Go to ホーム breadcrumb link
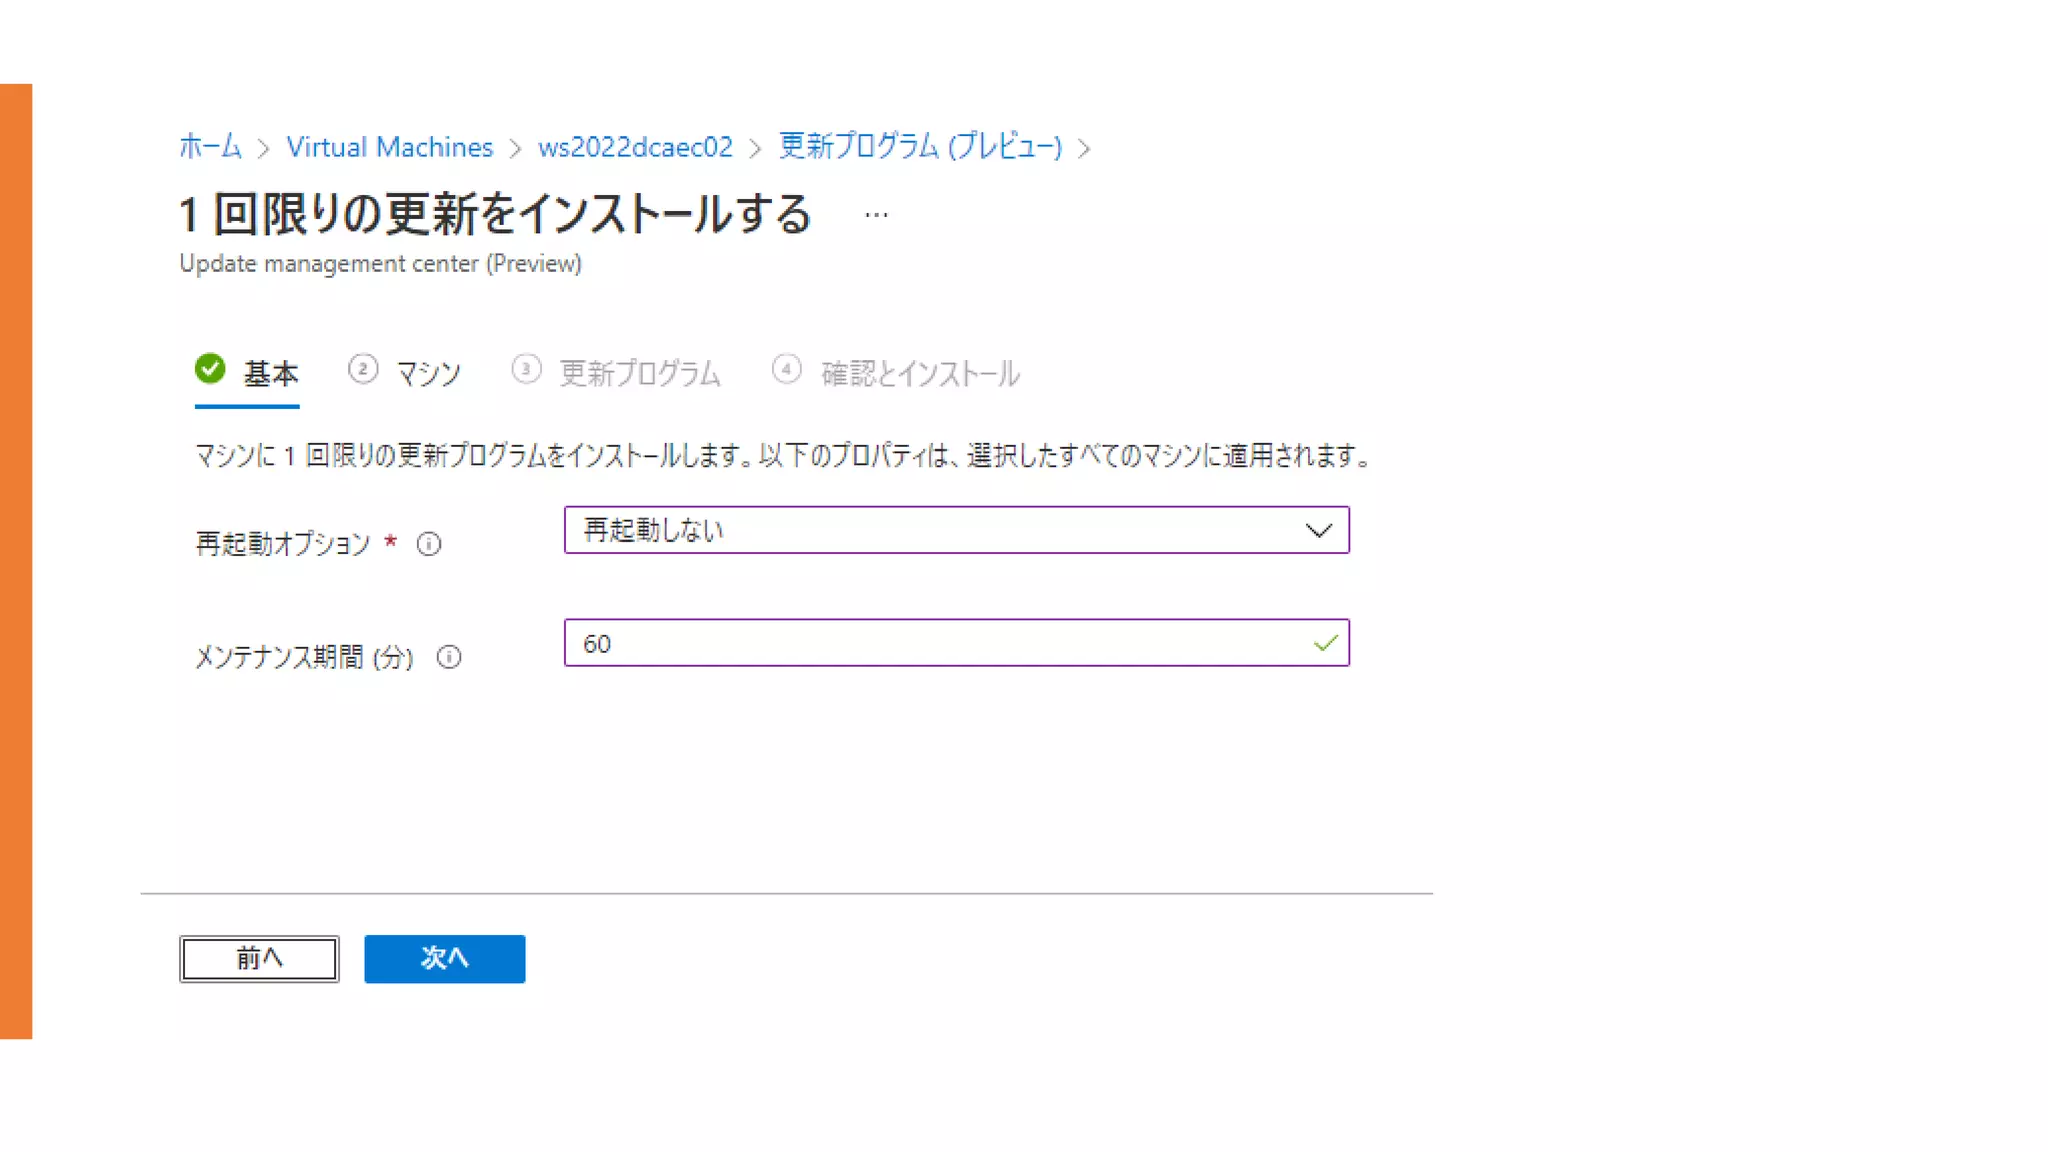The width and height of the screenshot is (2048, 1152). [x=210, y=147]
